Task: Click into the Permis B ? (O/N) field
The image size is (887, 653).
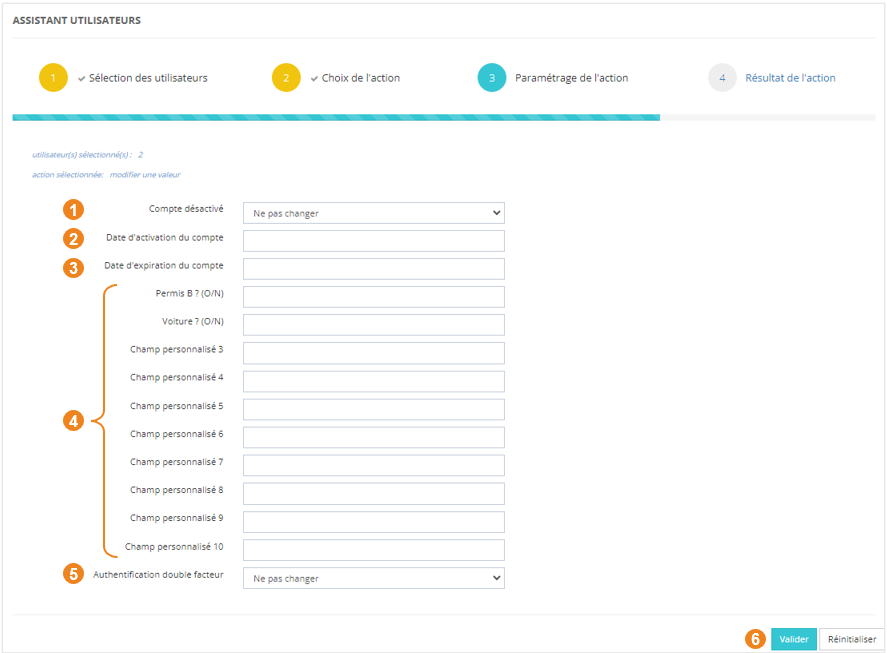Action: tap(373, 297)
